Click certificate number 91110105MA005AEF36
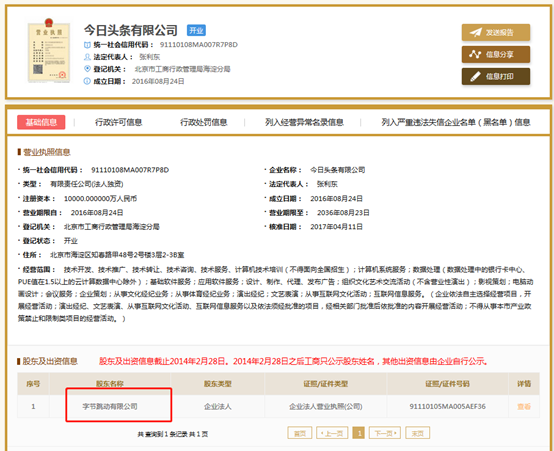 tap(447, 406)
